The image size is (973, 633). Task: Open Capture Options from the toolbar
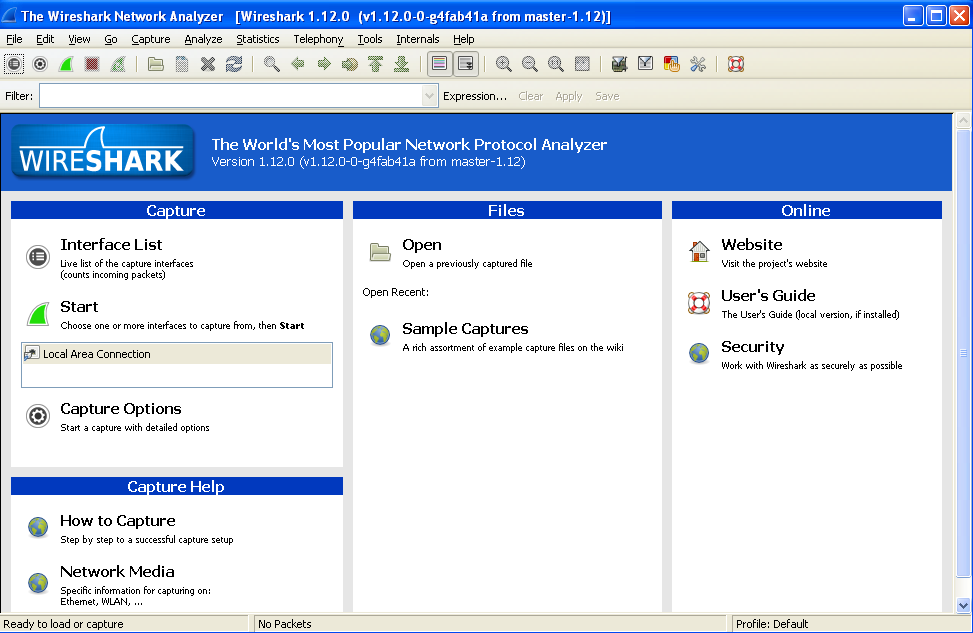[40, 64]
